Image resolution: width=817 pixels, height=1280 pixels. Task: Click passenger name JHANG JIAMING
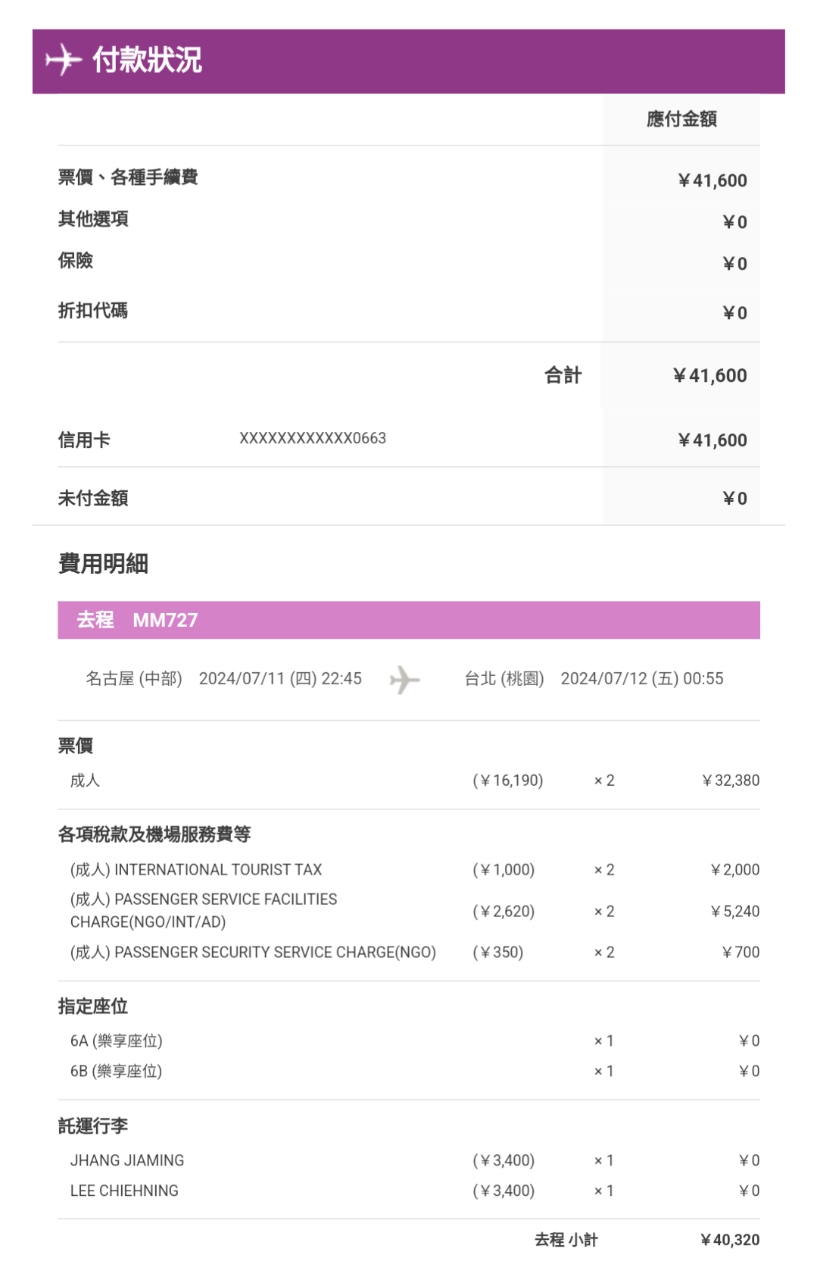pyautogui.click(x=127, y=1161)
